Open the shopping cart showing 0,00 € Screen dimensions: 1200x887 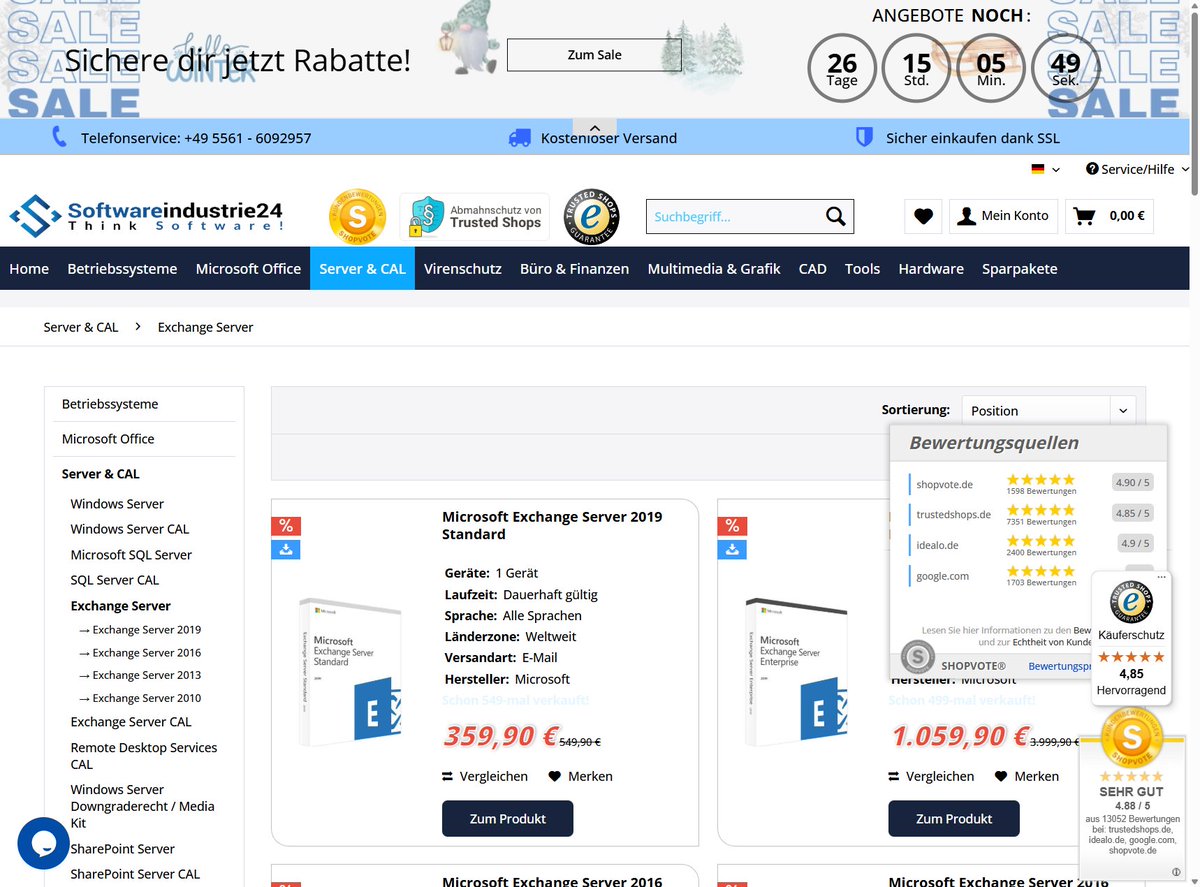click(1110, 216)
